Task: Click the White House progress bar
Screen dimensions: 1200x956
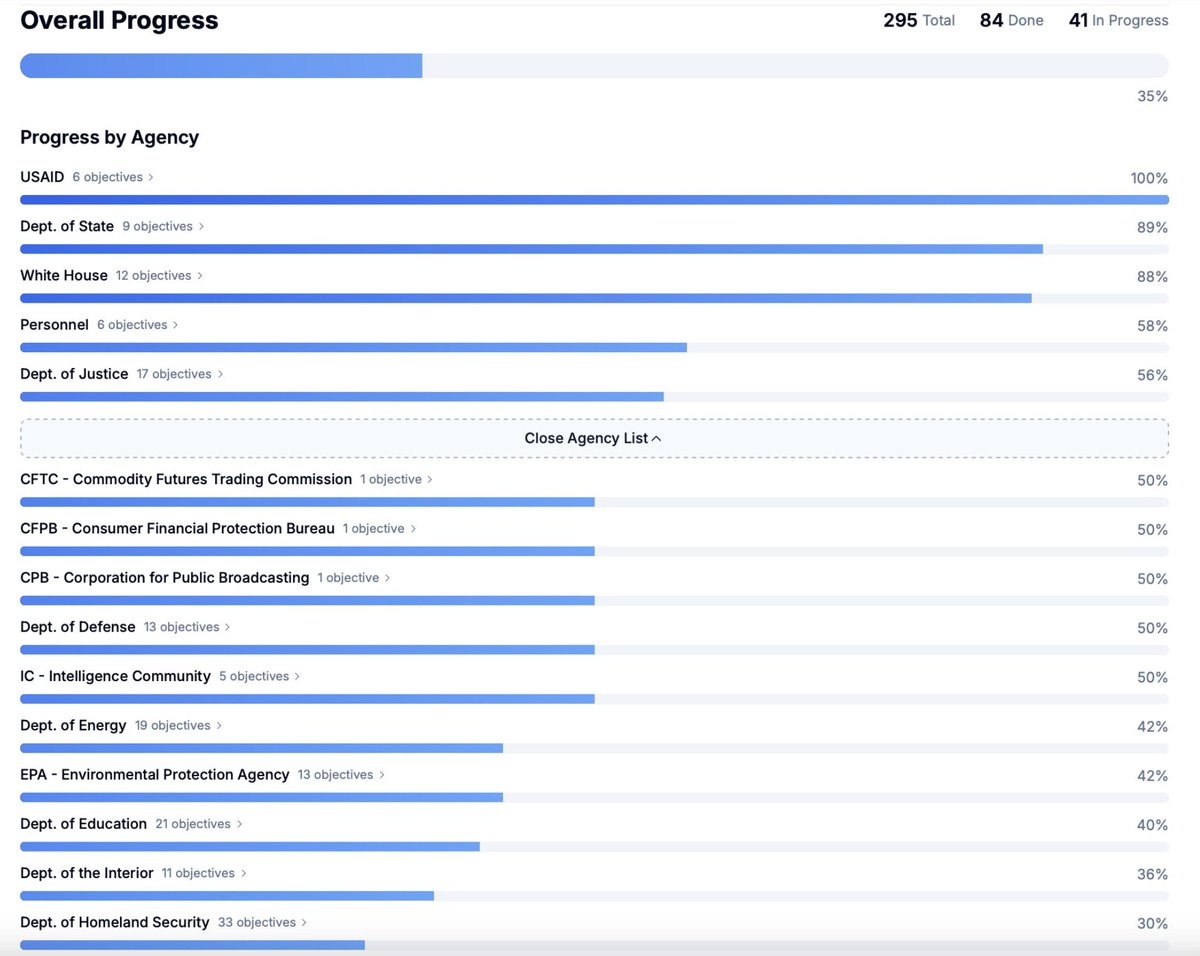Action: [594, 298]
